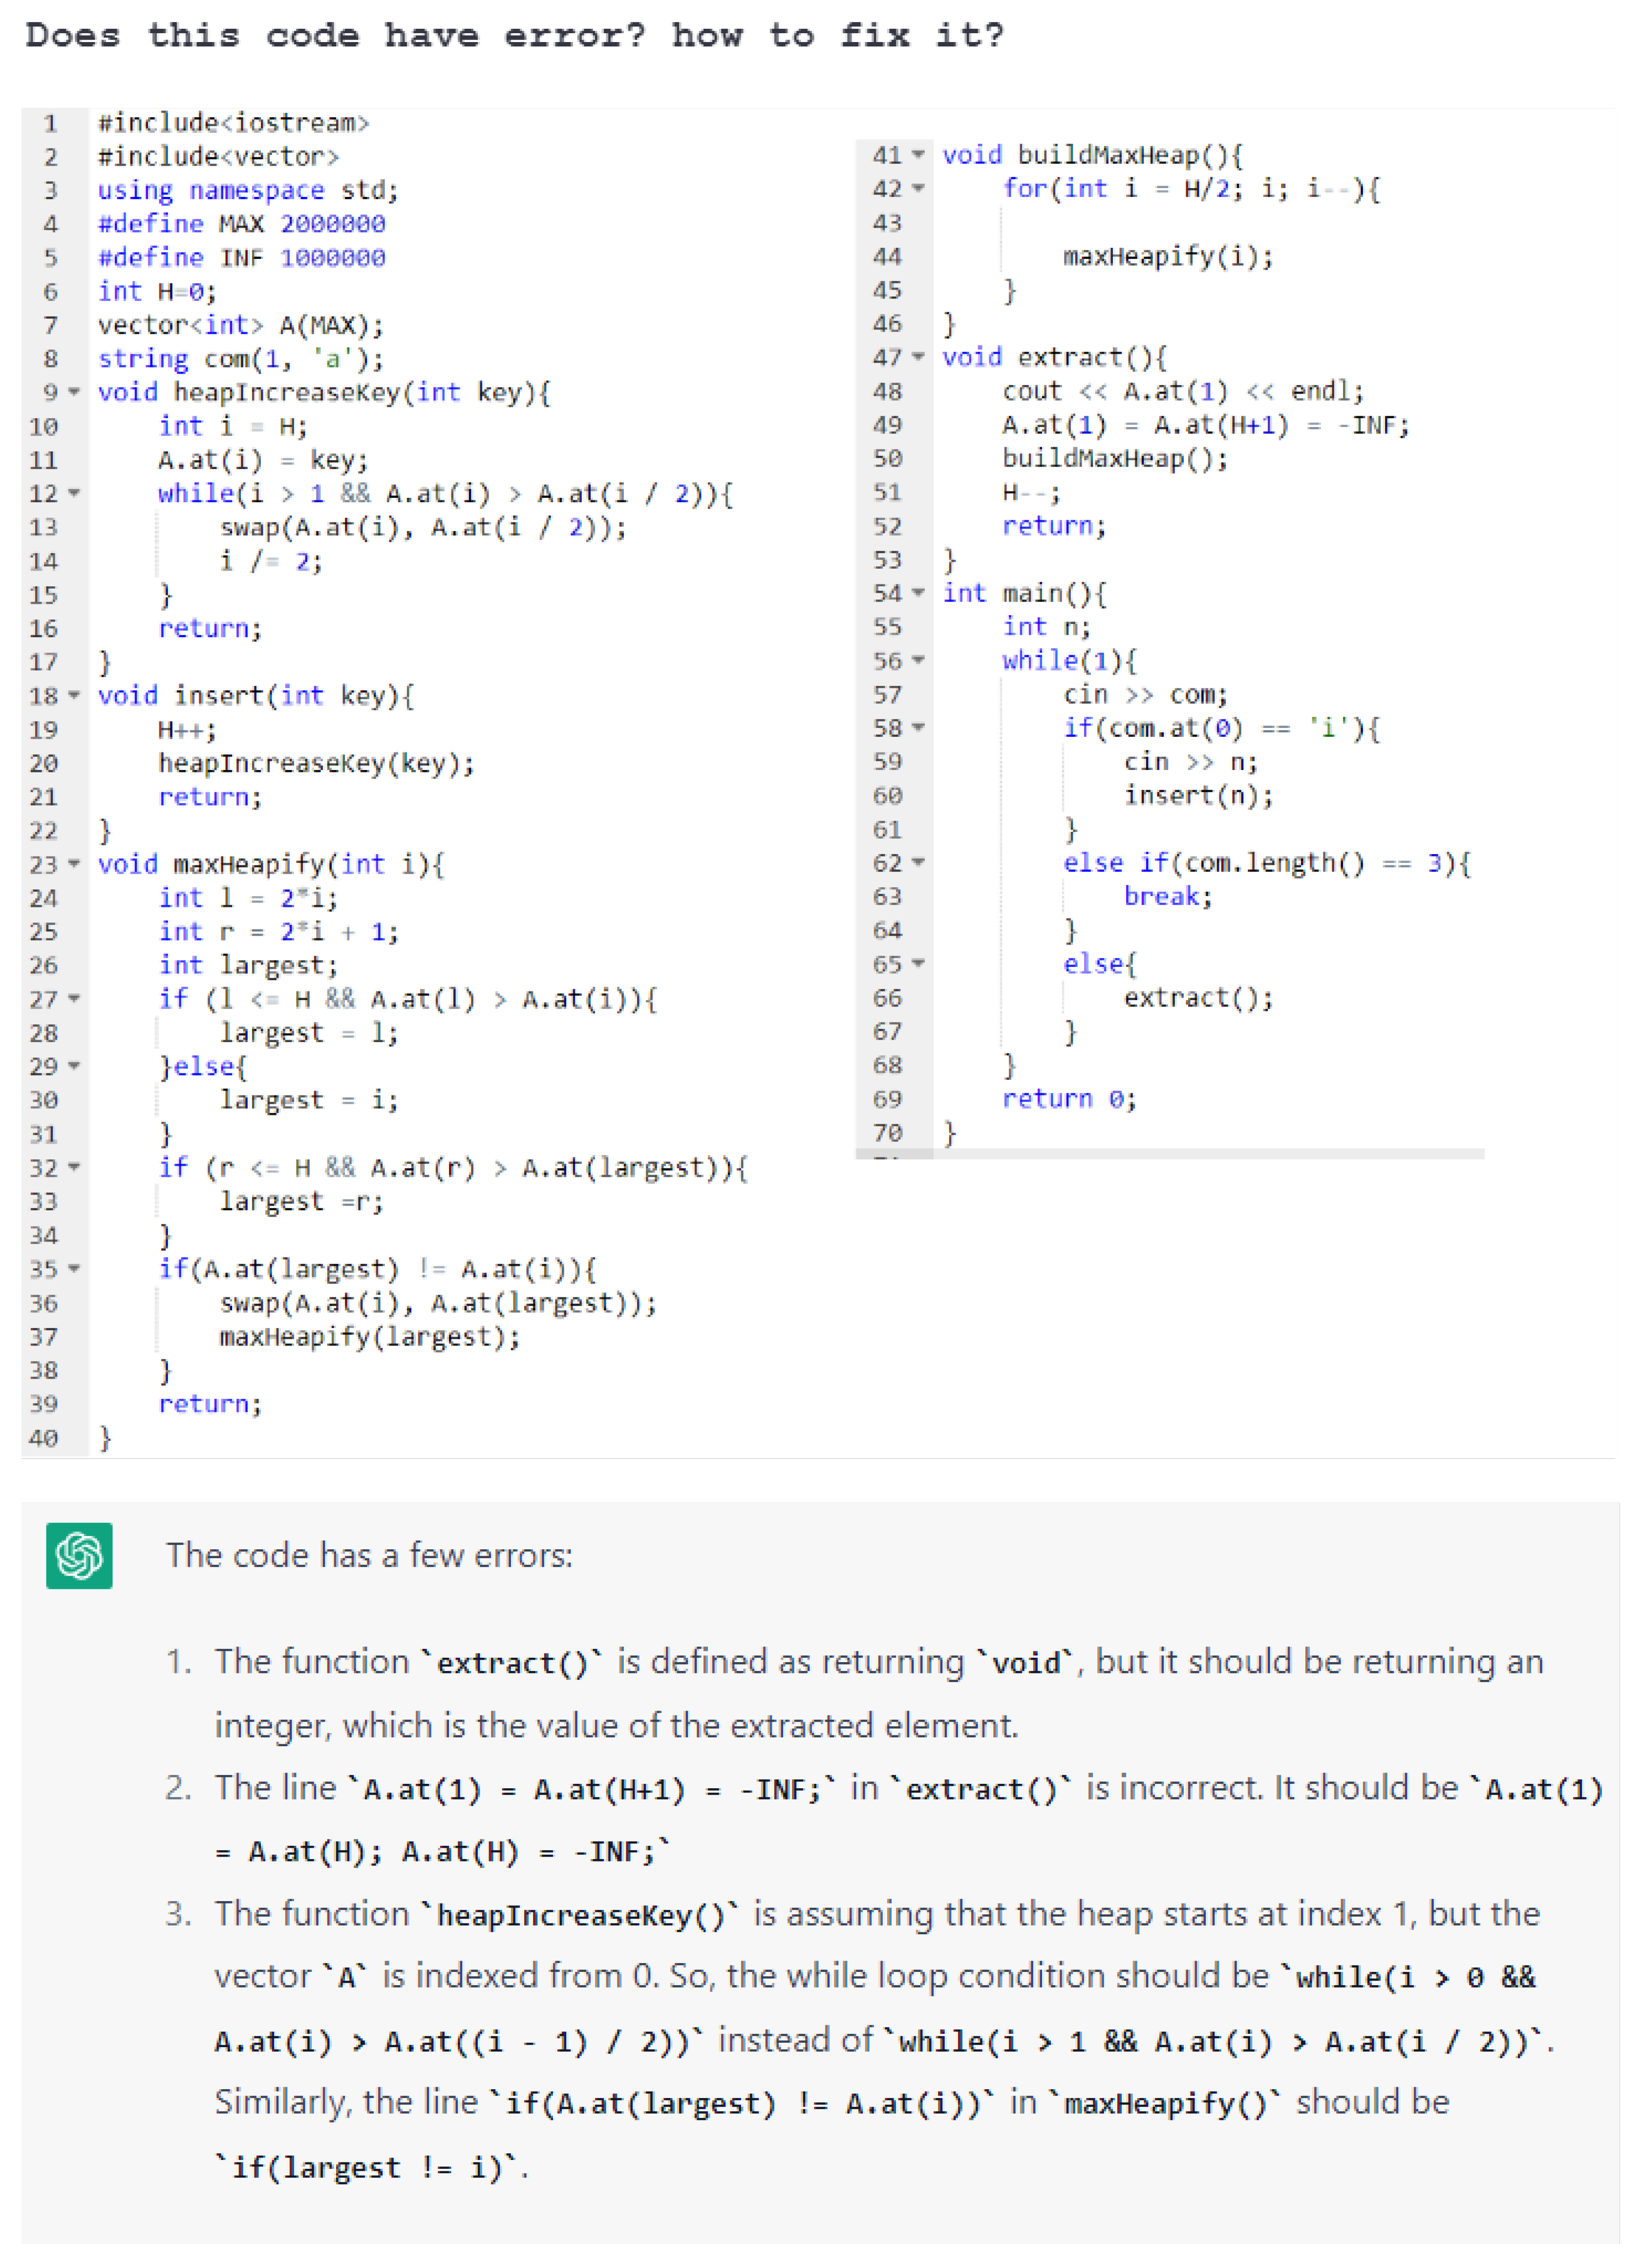
Task: Click the 'The code has a few errors' text
Action: pyautogui.click(x=369, y=1555)
